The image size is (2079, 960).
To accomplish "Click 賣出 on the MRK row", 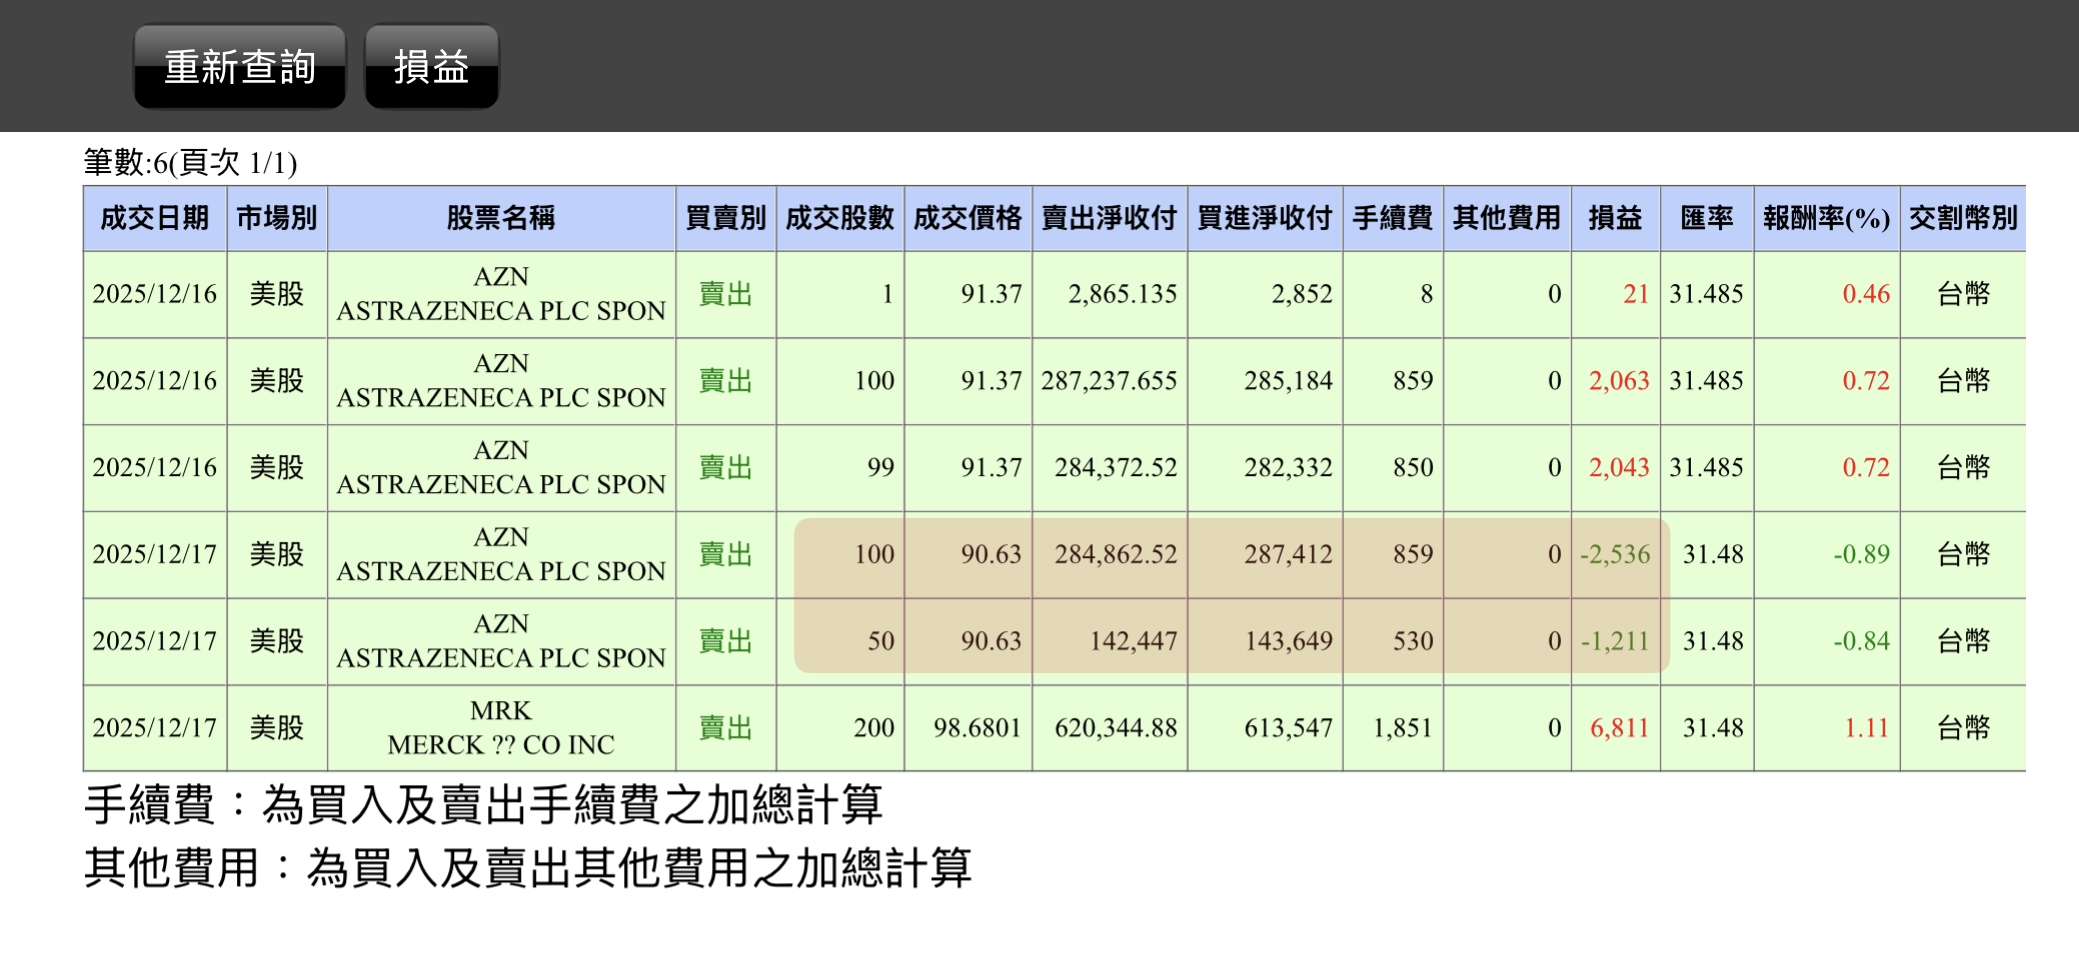I will click(726, 727).
